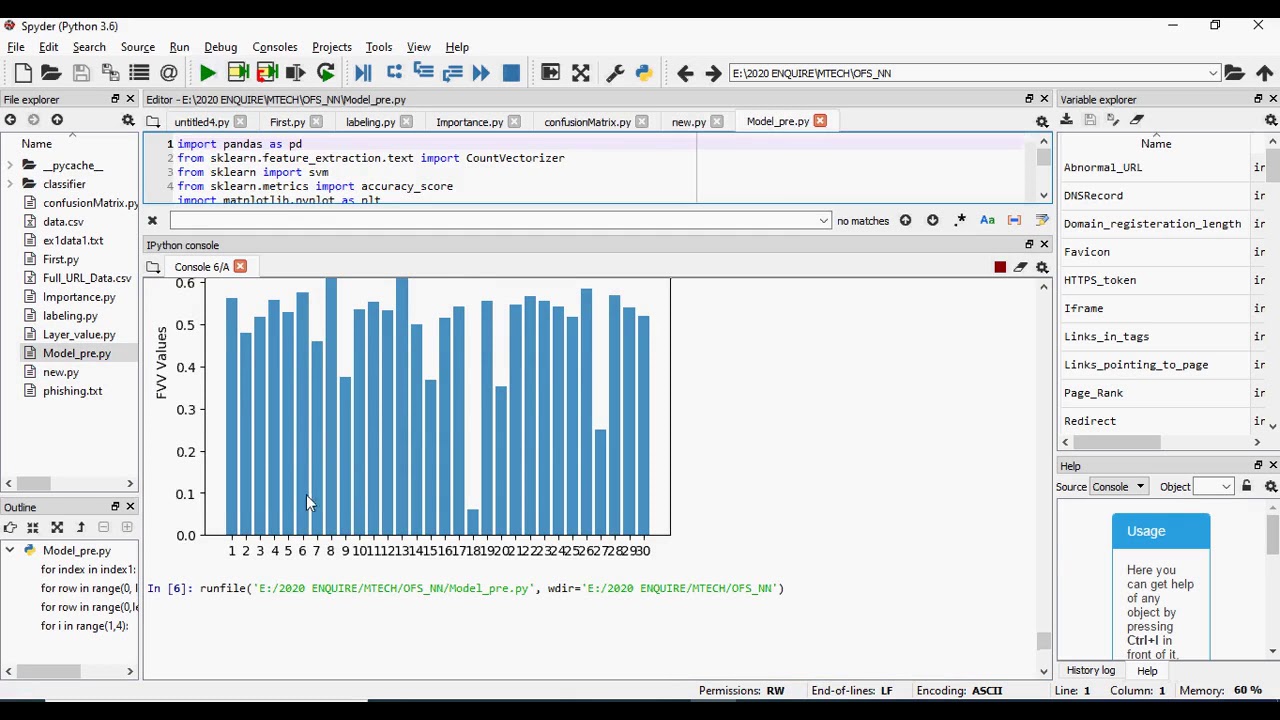Find the previous match in the search bar

905,220
